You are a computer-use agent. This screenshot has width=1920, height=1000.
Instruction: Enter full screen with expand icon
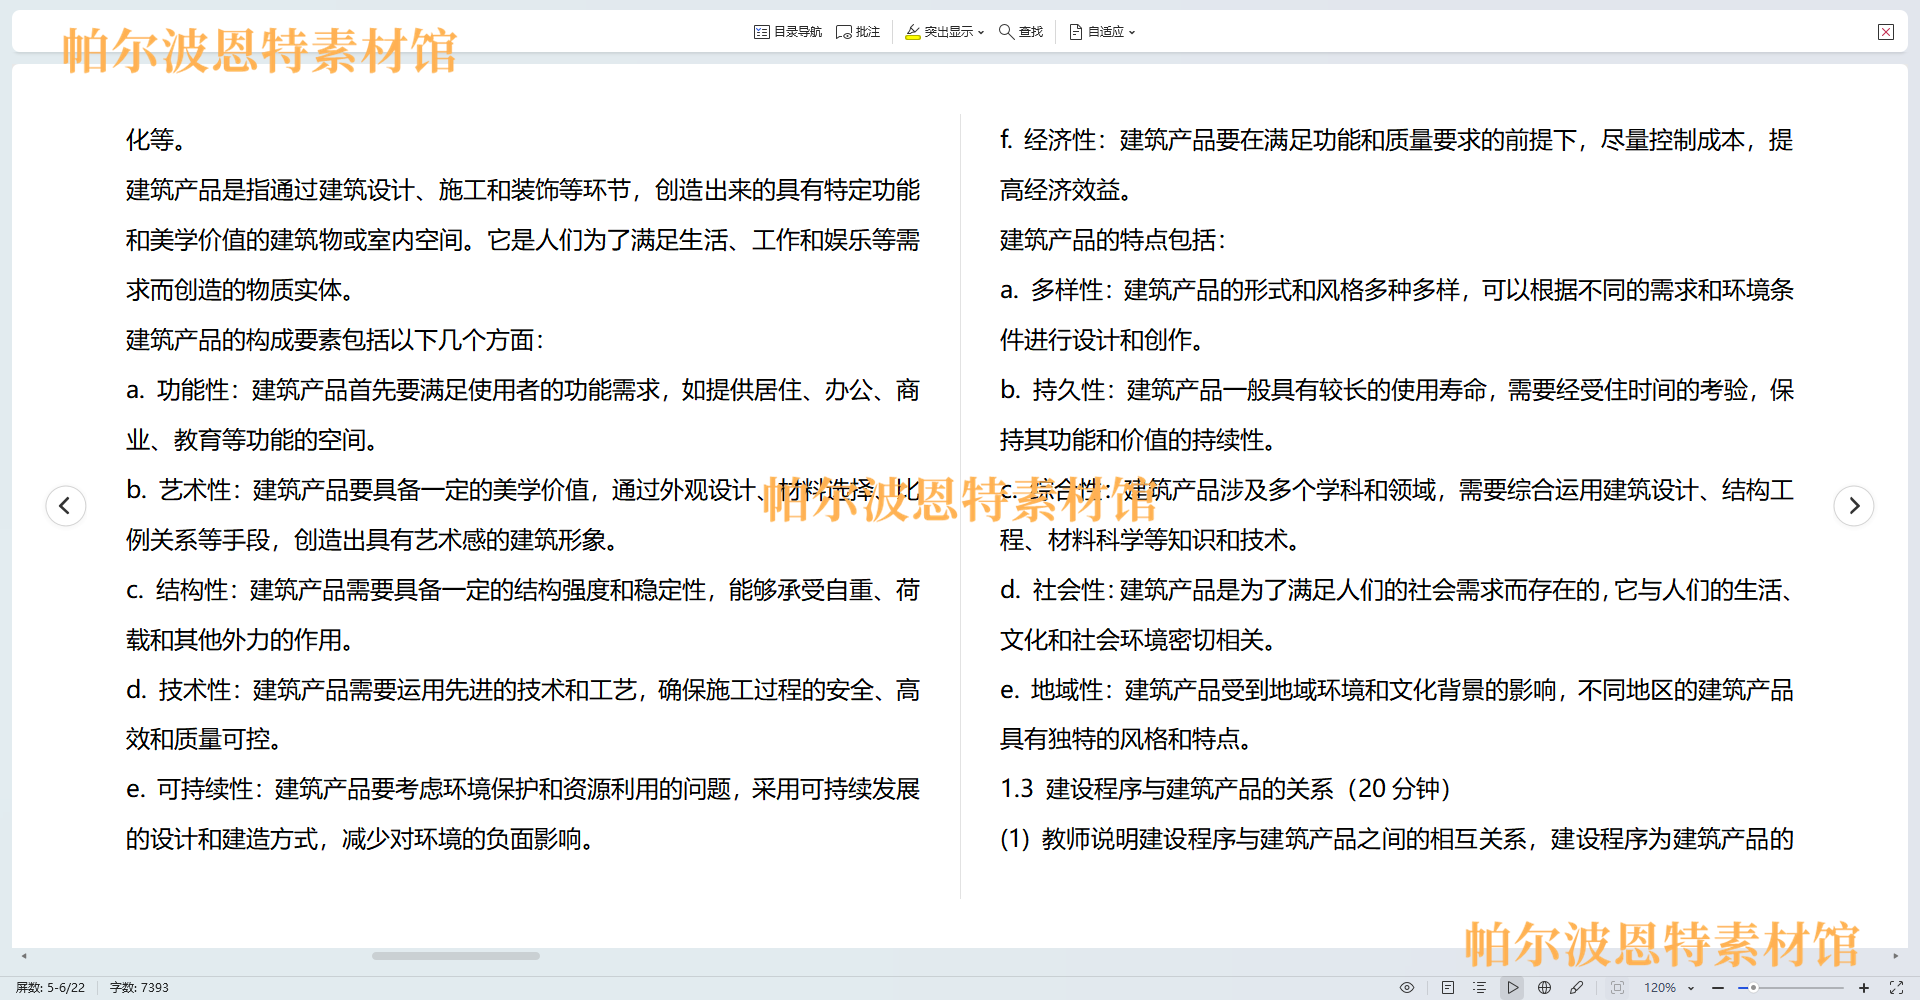[1896, 987]
